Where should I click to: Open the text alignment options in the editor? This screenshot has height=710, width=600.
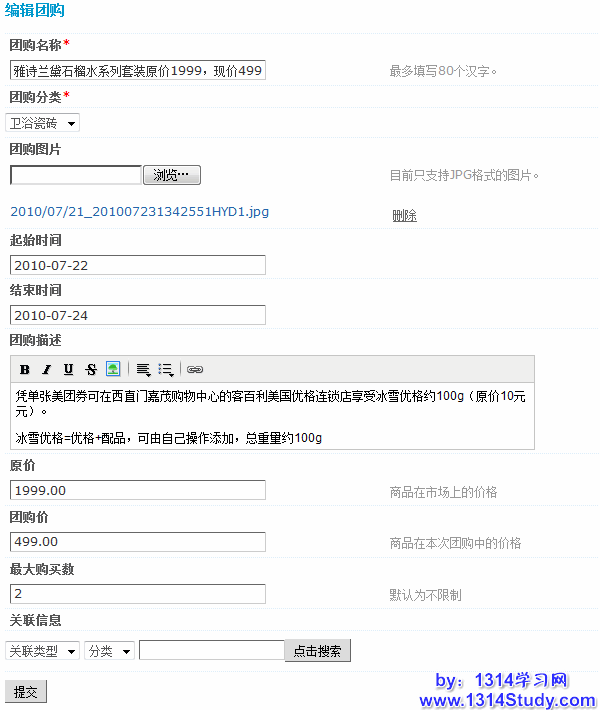point(143,369)
